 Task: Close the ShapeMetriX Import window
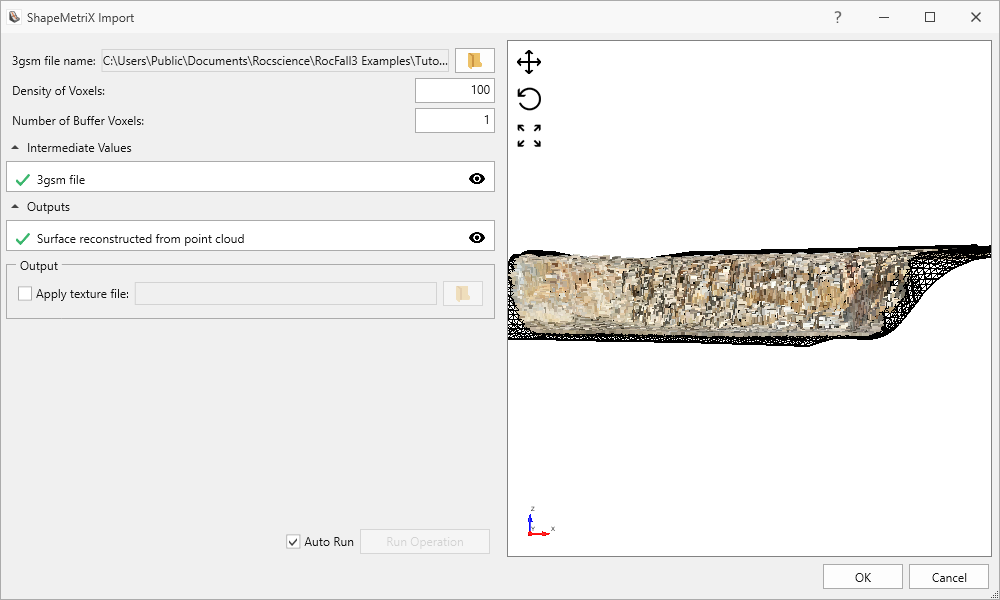click(x=976, y=17)
